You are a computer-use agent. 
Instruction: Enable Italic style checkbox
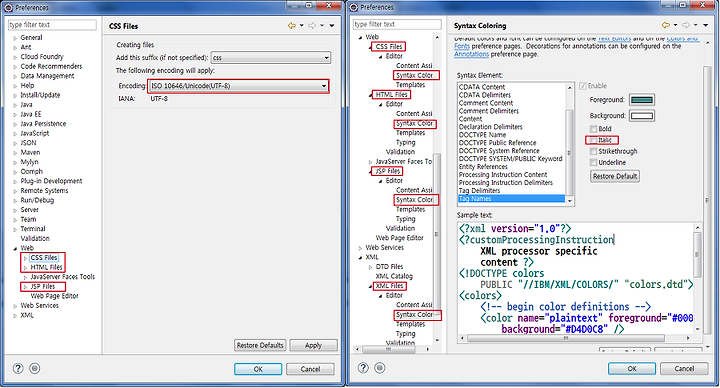point(593,140)
